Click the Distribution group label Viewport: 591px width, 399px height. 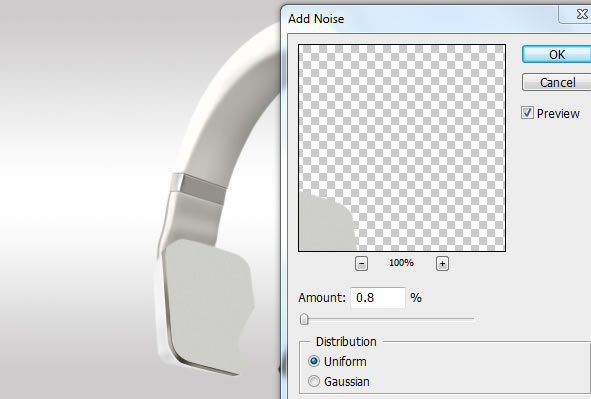coord(346,342)
